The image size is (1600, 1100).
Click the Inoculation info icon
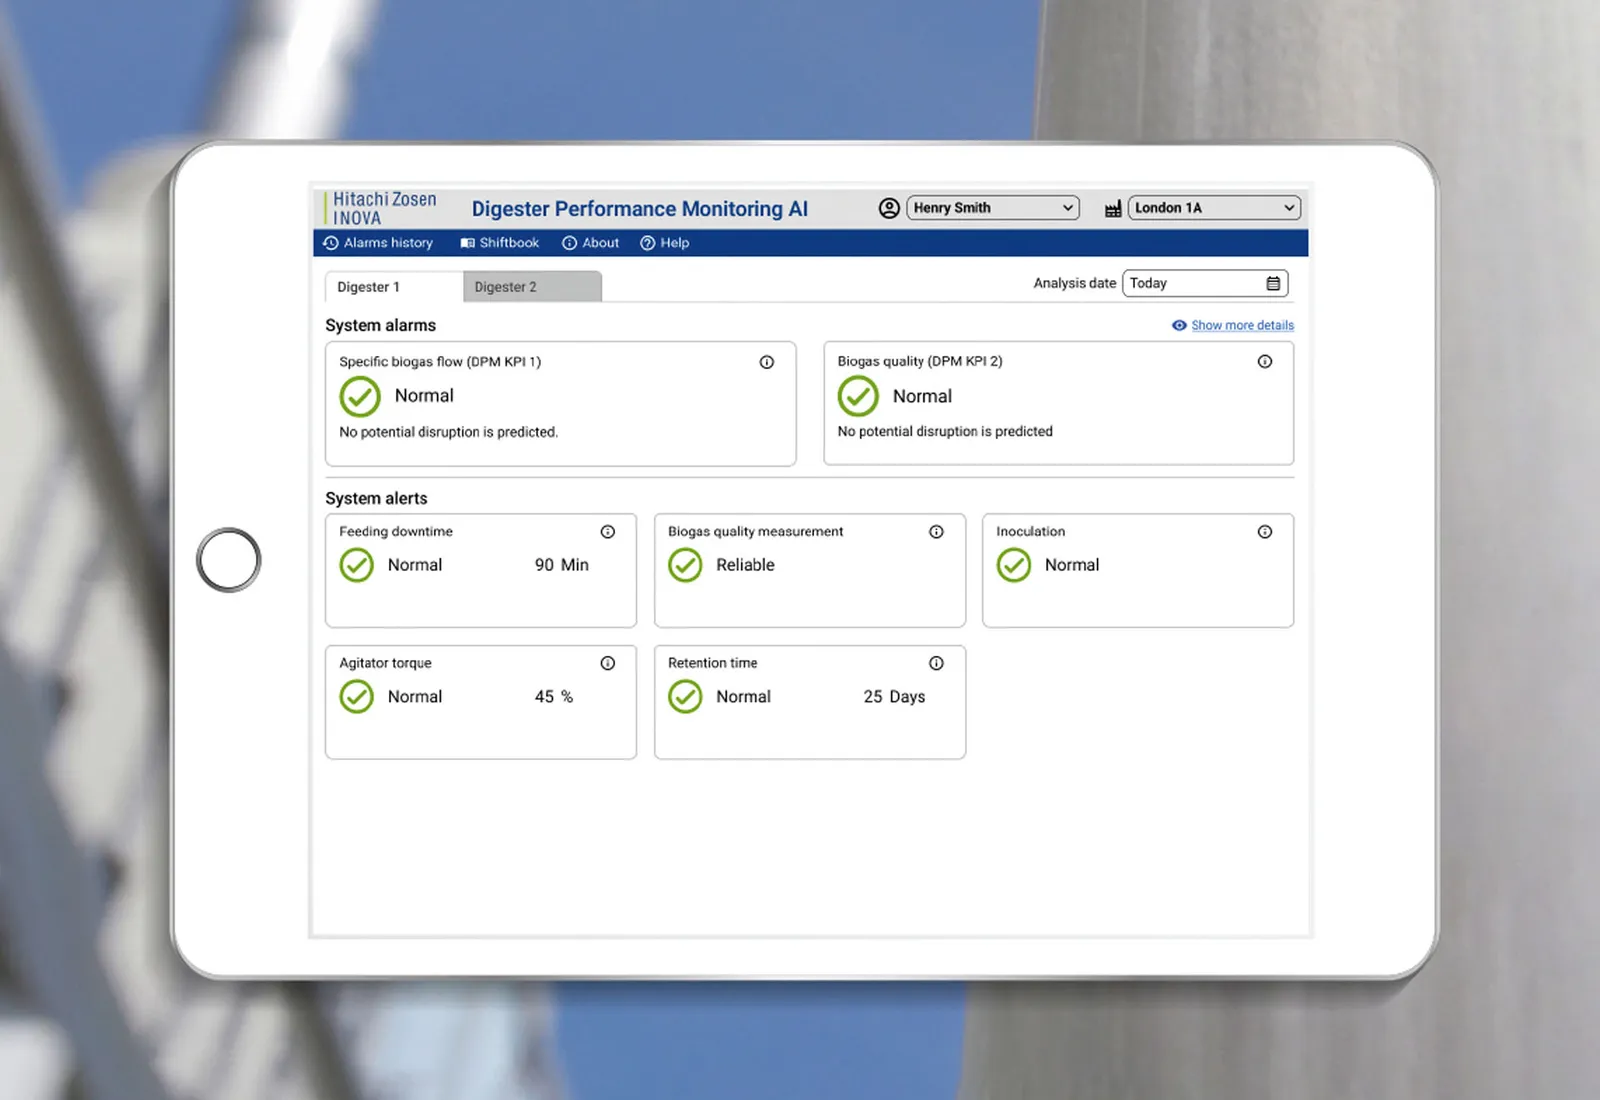tap(1265, 532)
